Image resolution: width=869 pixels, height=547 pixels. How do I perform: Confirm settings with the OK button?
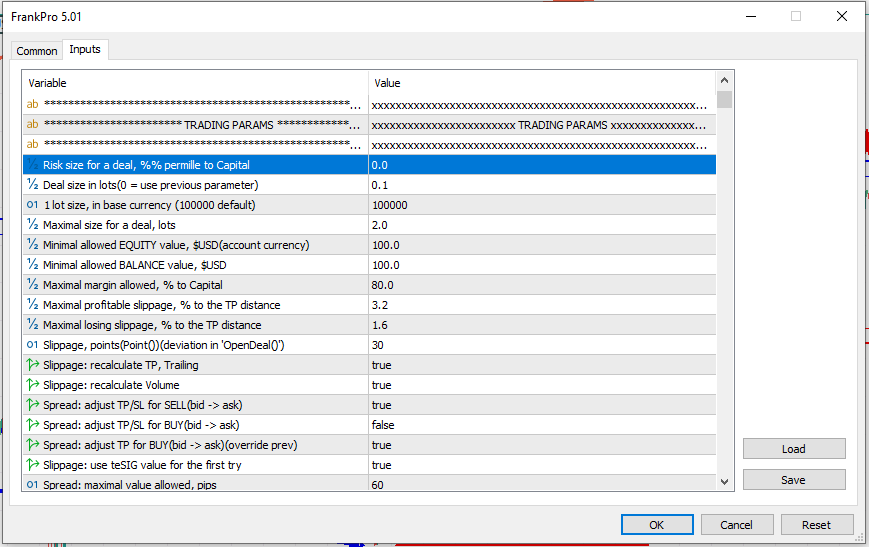point(656,525)
